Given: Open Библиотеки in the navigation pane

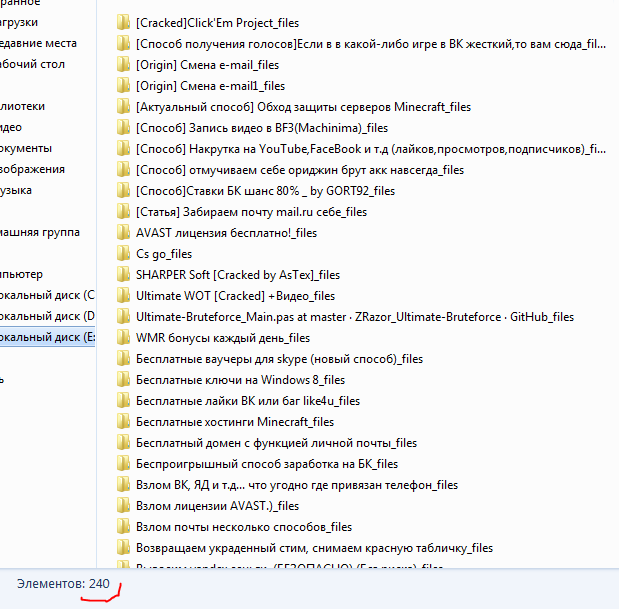Looking at the screenshot, I should point(23,106).
